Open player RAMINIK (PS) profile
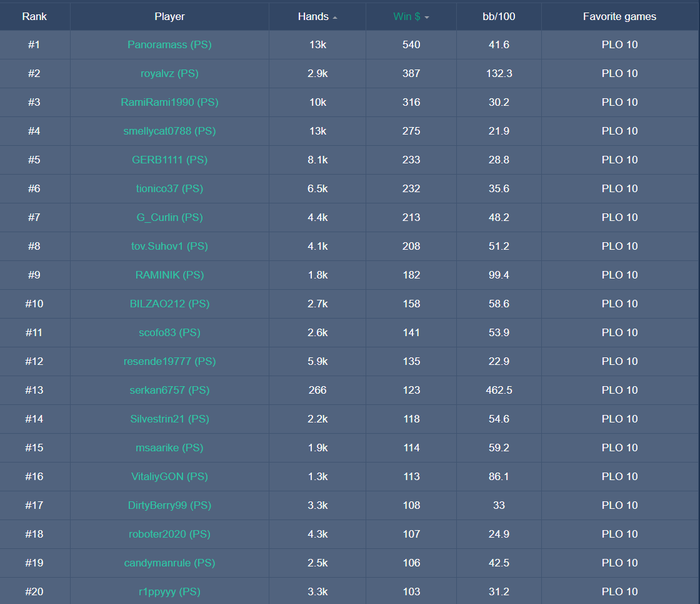Image resolution: width=700 pixels, height=604 pixels. 170,275
